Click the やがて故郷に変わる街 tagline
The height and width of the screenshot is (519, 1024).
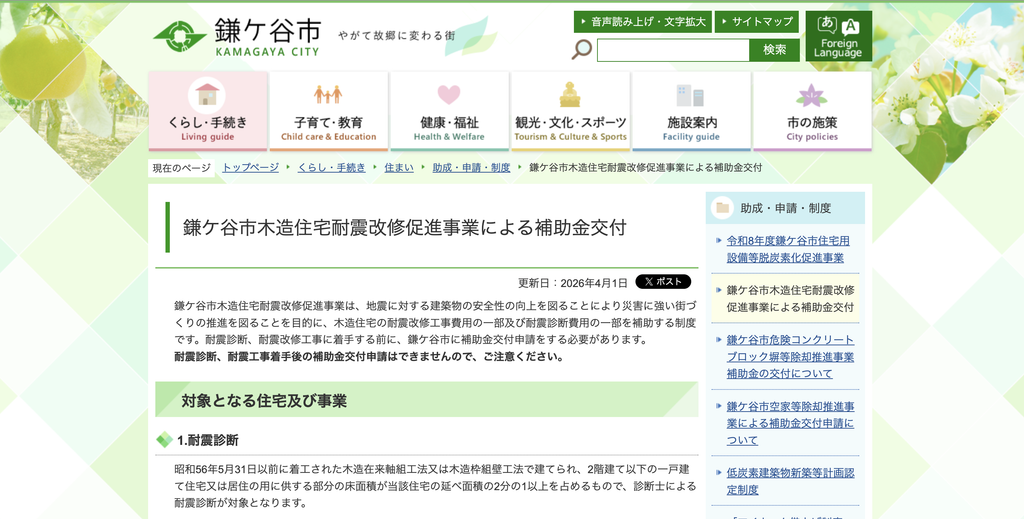396,35
